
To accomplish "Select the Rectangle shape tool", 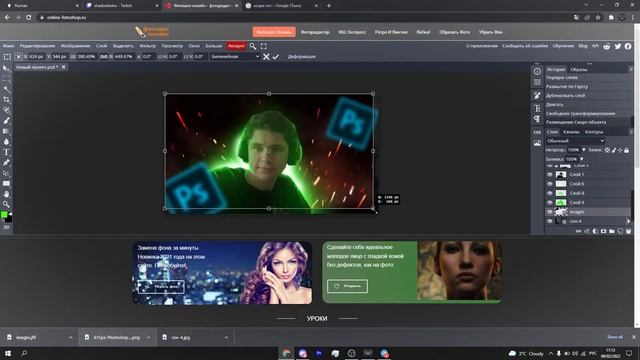I will pos(6,184).
